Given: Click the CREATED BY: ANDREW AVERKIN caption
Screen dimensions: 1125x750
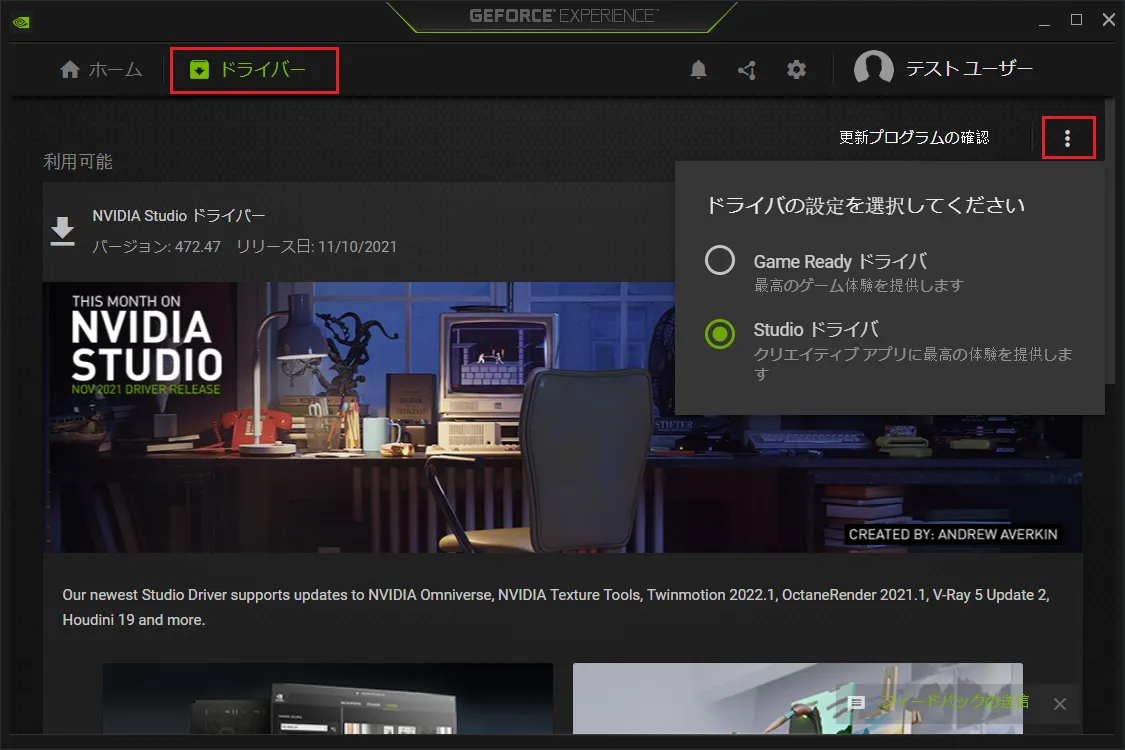Looking at the screenshot, I should click(953, 534).
